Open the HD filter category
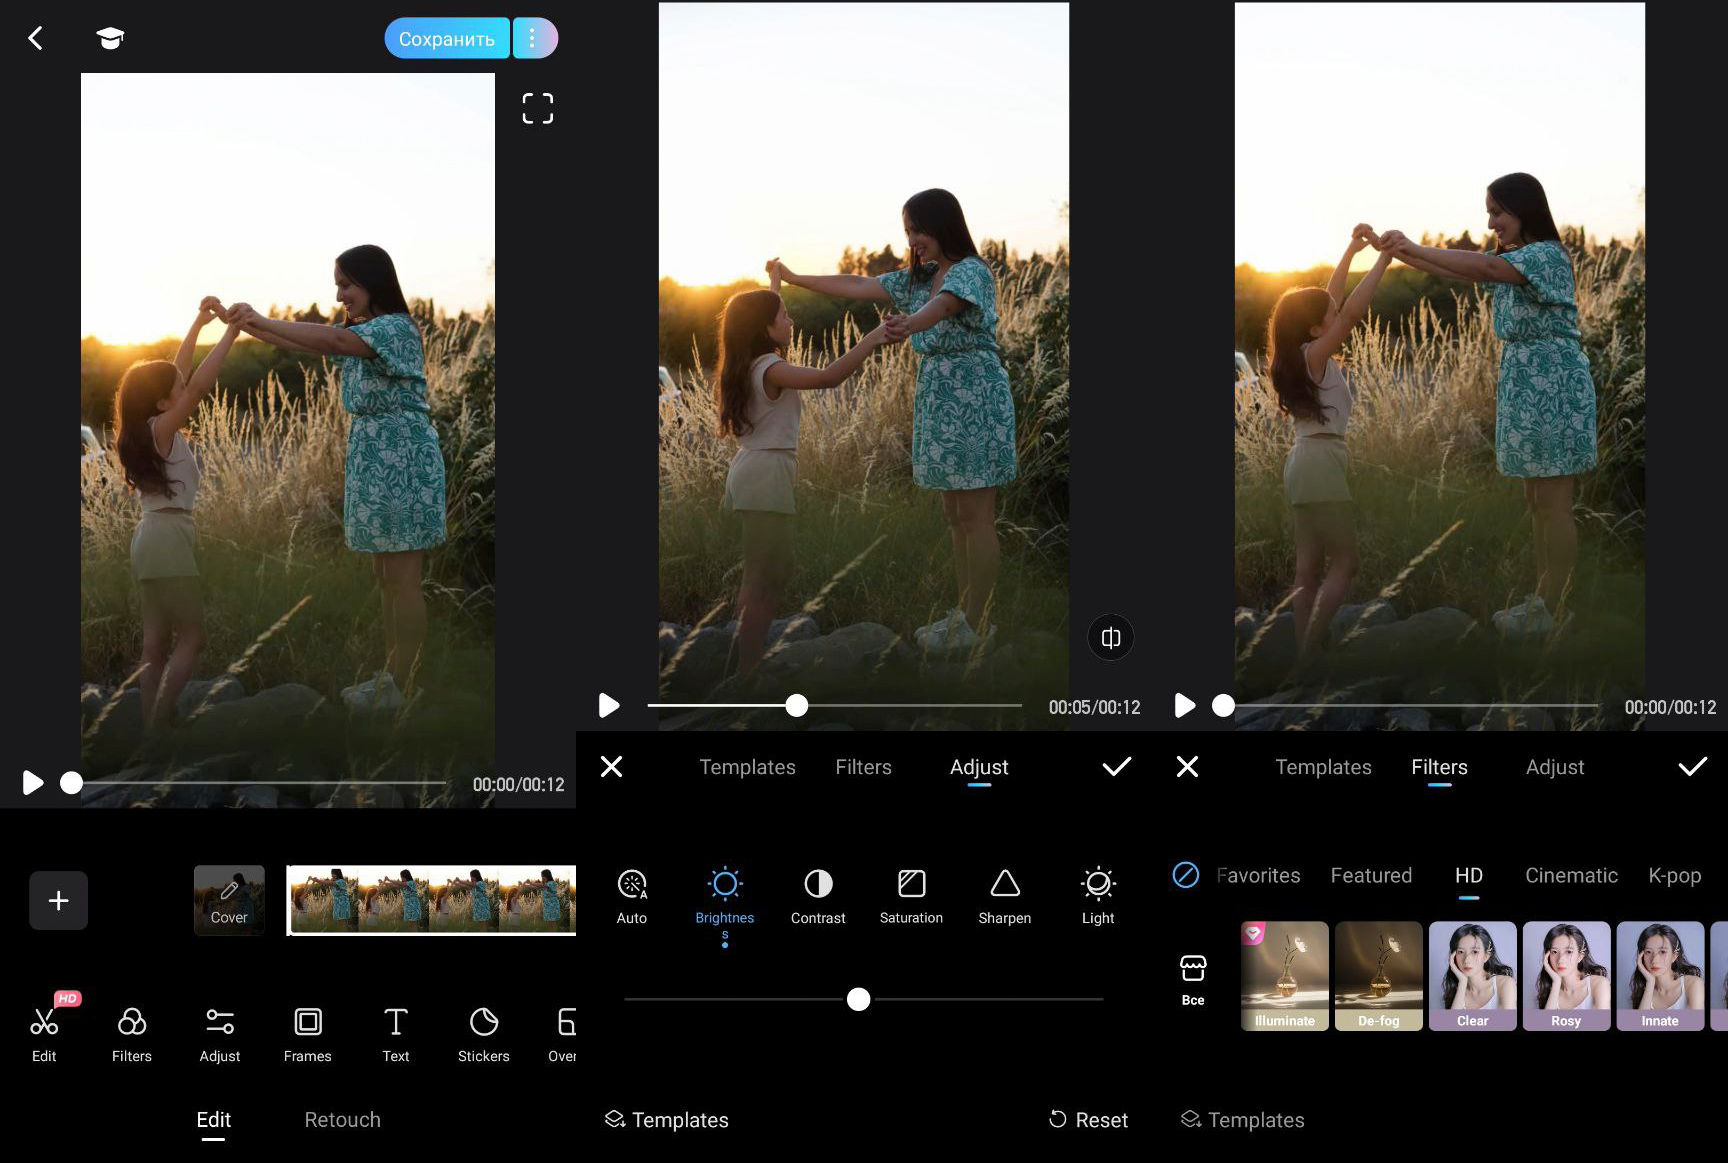 pos(1469,878)
